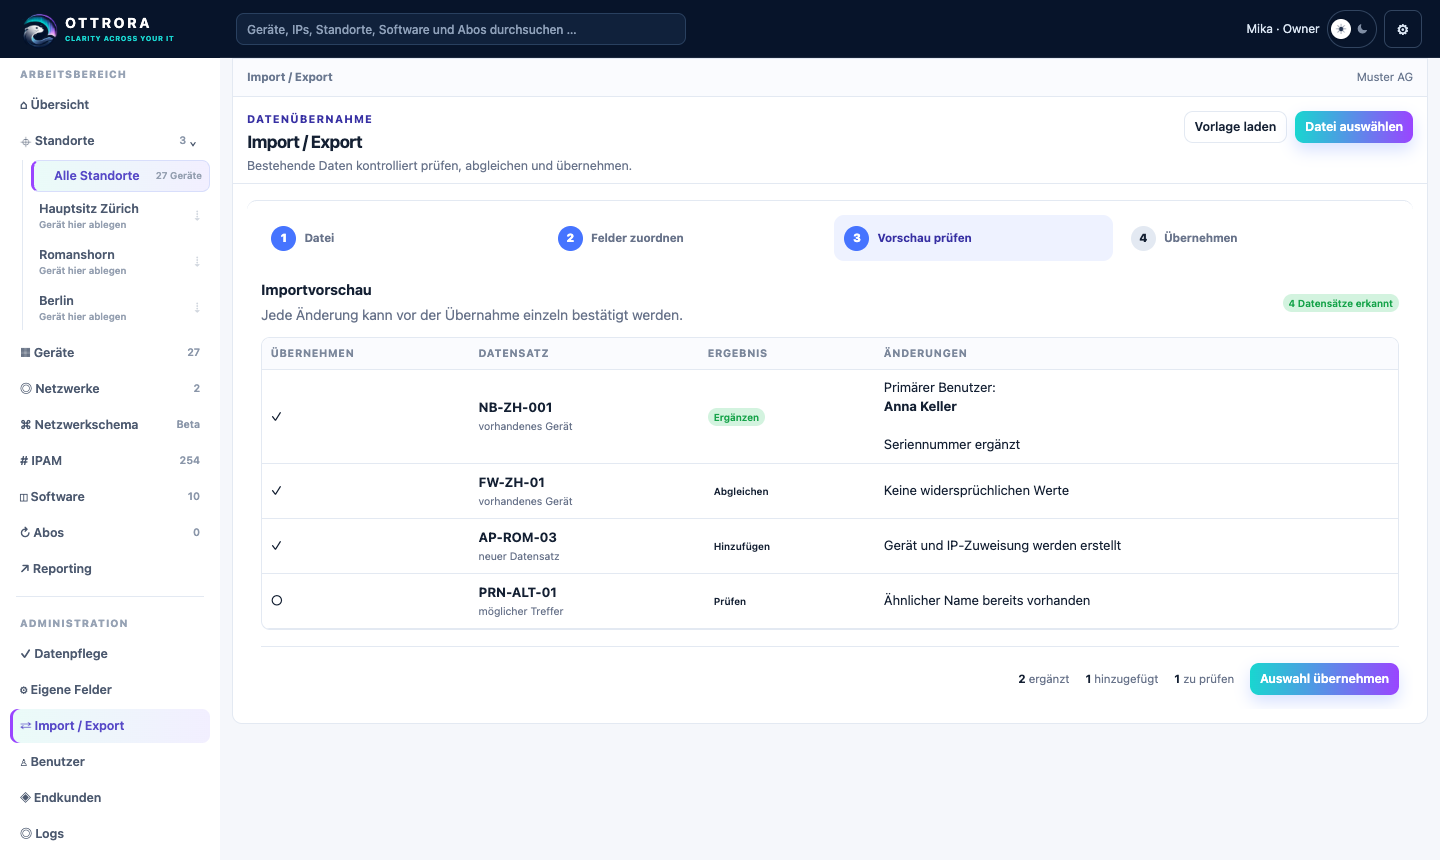Click the Muster AG label
The height and width of the screenshot is (860, 1440).
[x=1385, y=77]
